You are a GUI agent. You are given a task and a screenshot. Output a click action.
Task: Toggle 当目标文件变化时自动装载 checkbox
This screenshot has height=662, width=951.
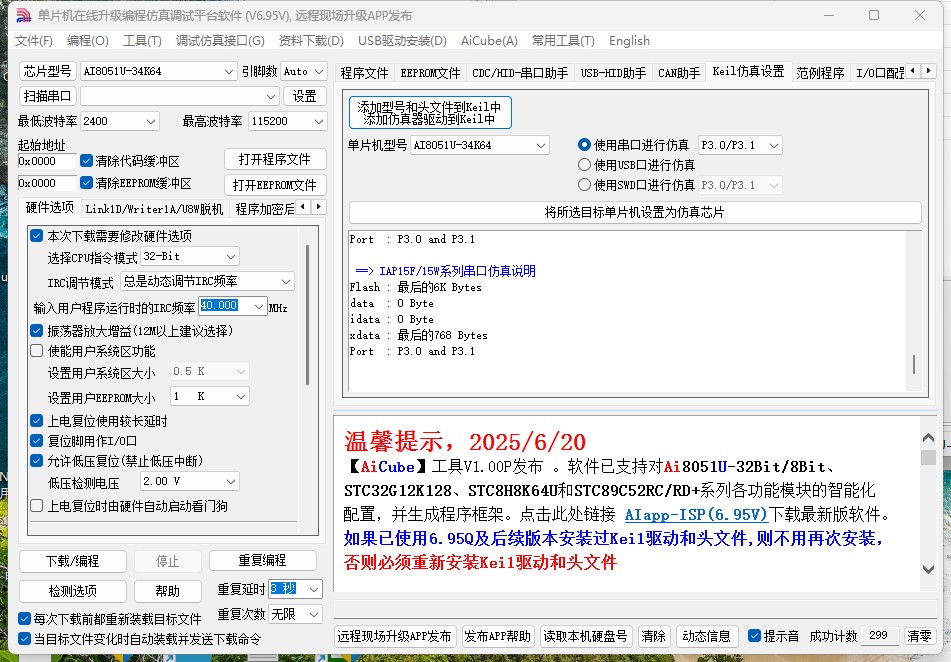point(24,638)
